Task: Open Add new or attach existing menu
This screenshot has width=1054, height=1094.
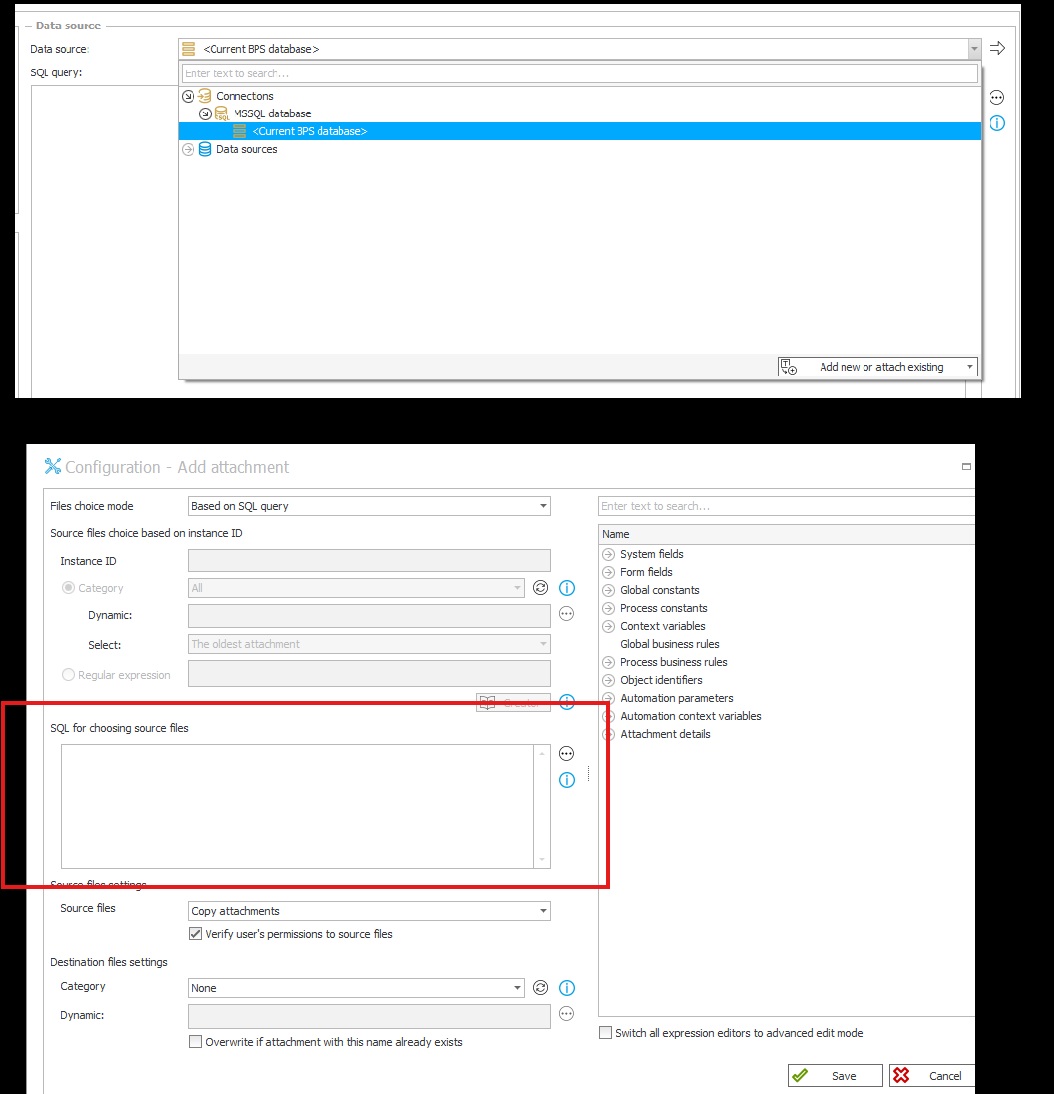Action: [x=877, y=367]
